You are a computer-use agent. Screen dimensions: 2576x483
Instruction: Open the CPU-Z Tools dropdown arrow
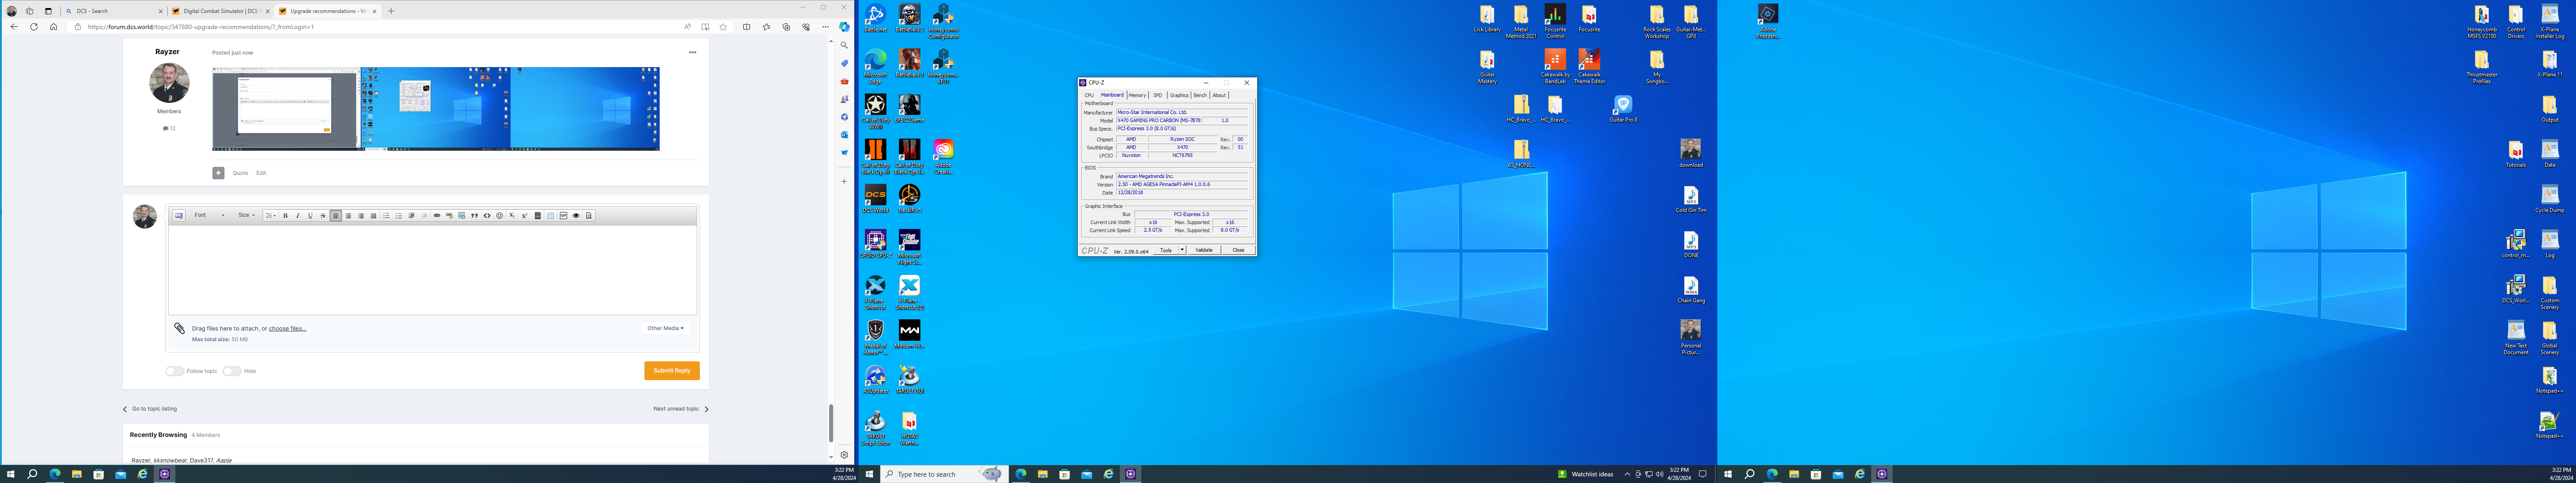[x=1182, y=250]
